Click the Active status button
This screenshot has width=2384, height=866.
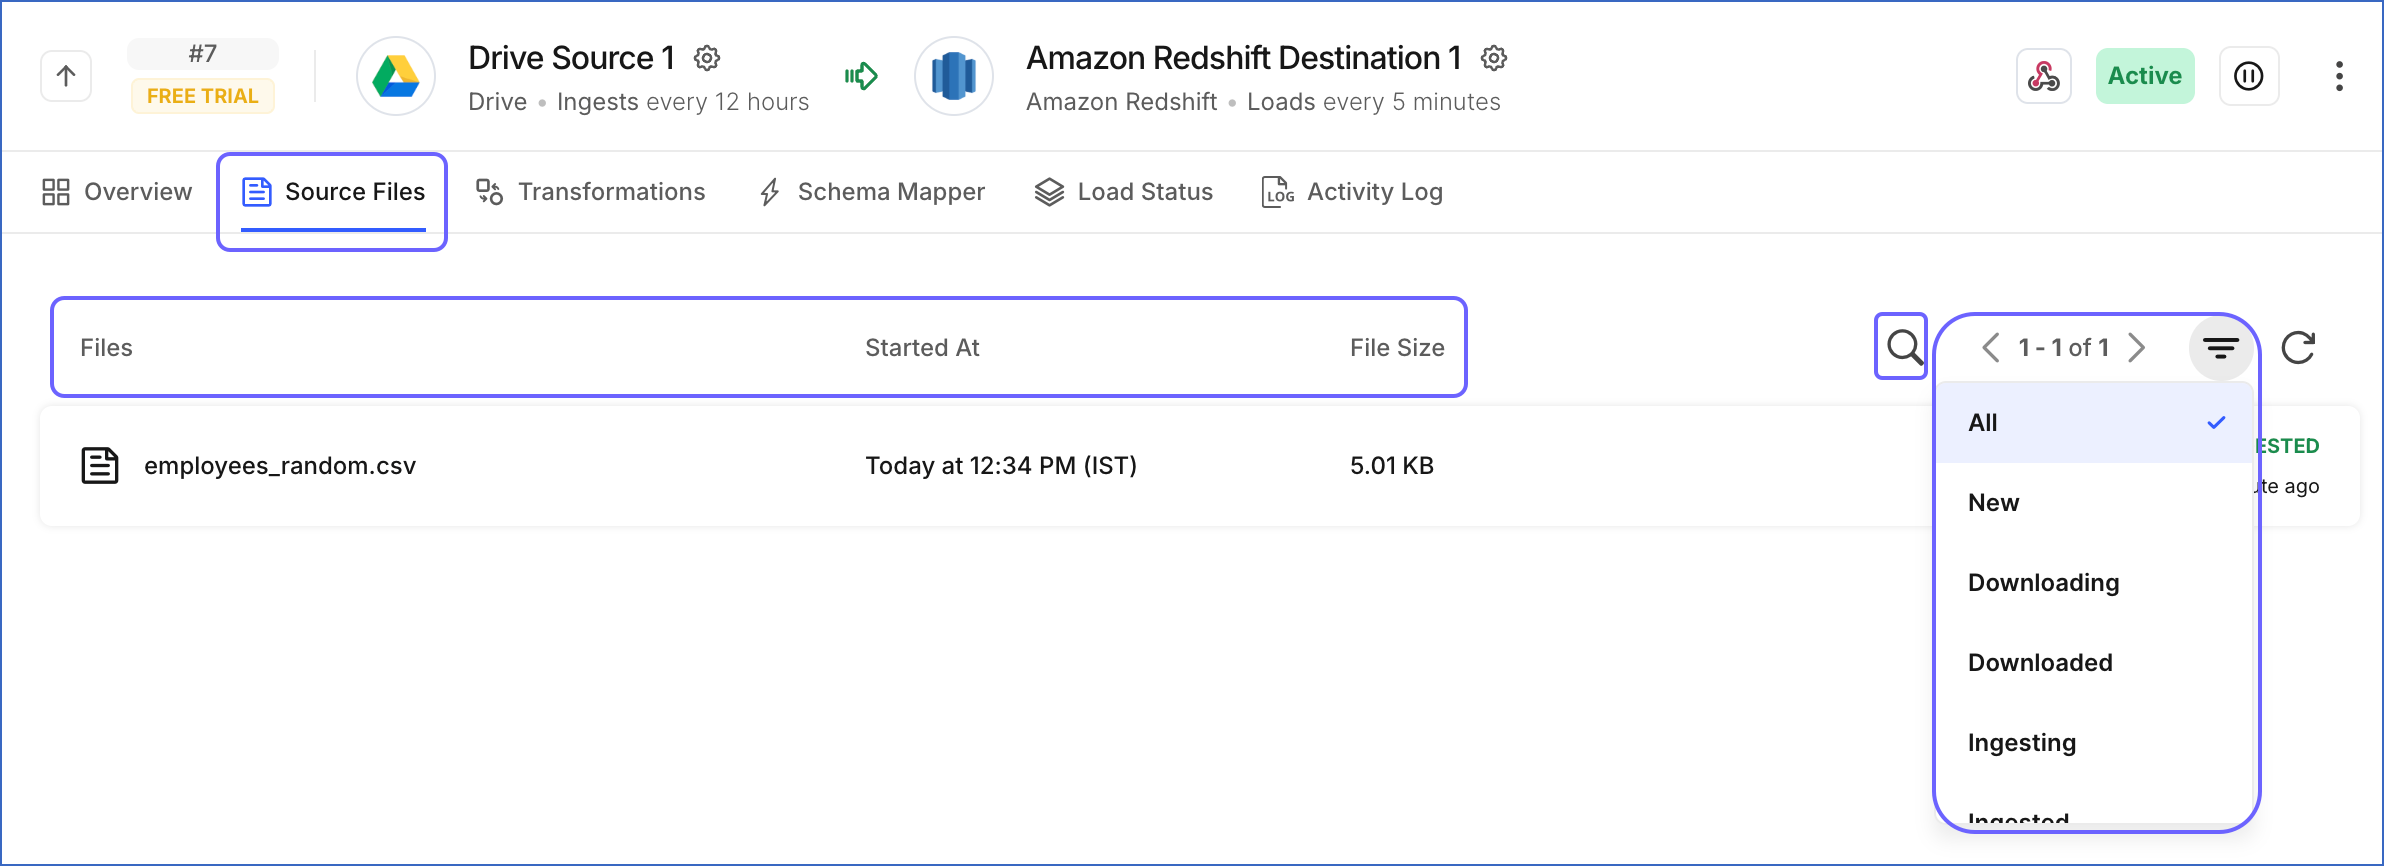click(2145, 76)
